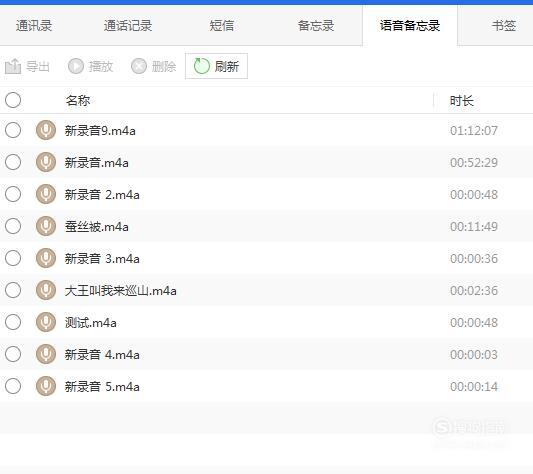Click the 时长 column header
533x474 pixels.
(462, 101)
